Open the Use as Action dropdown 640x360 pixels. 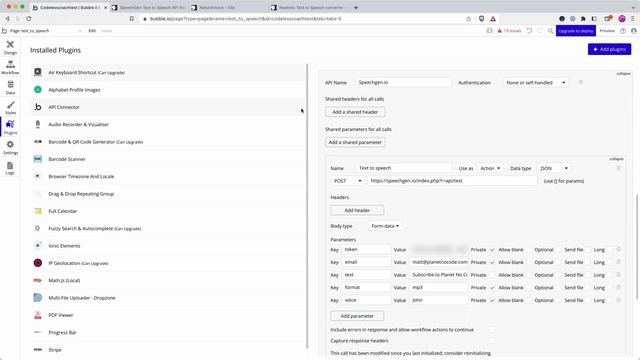(490, 168)
